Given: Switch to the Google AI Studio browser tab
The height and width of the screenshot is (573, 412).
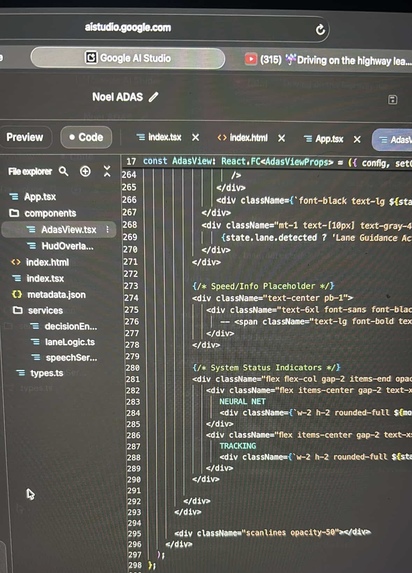Looking at the screenshot, I should coord(128,58).
